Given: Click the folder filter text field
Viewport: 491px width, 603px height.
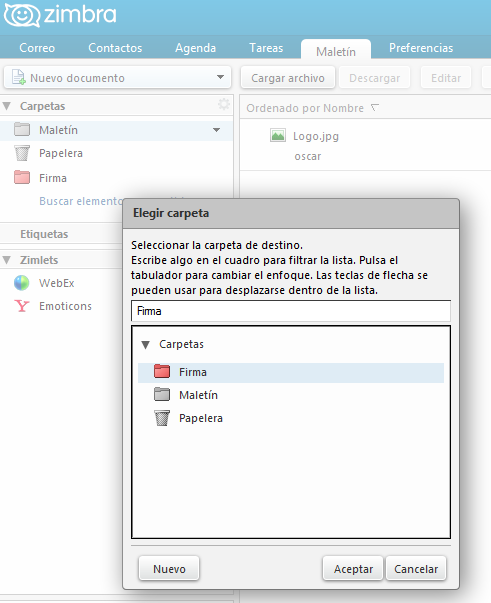Looking at the screenshot, I should click(x=291, y=311).
